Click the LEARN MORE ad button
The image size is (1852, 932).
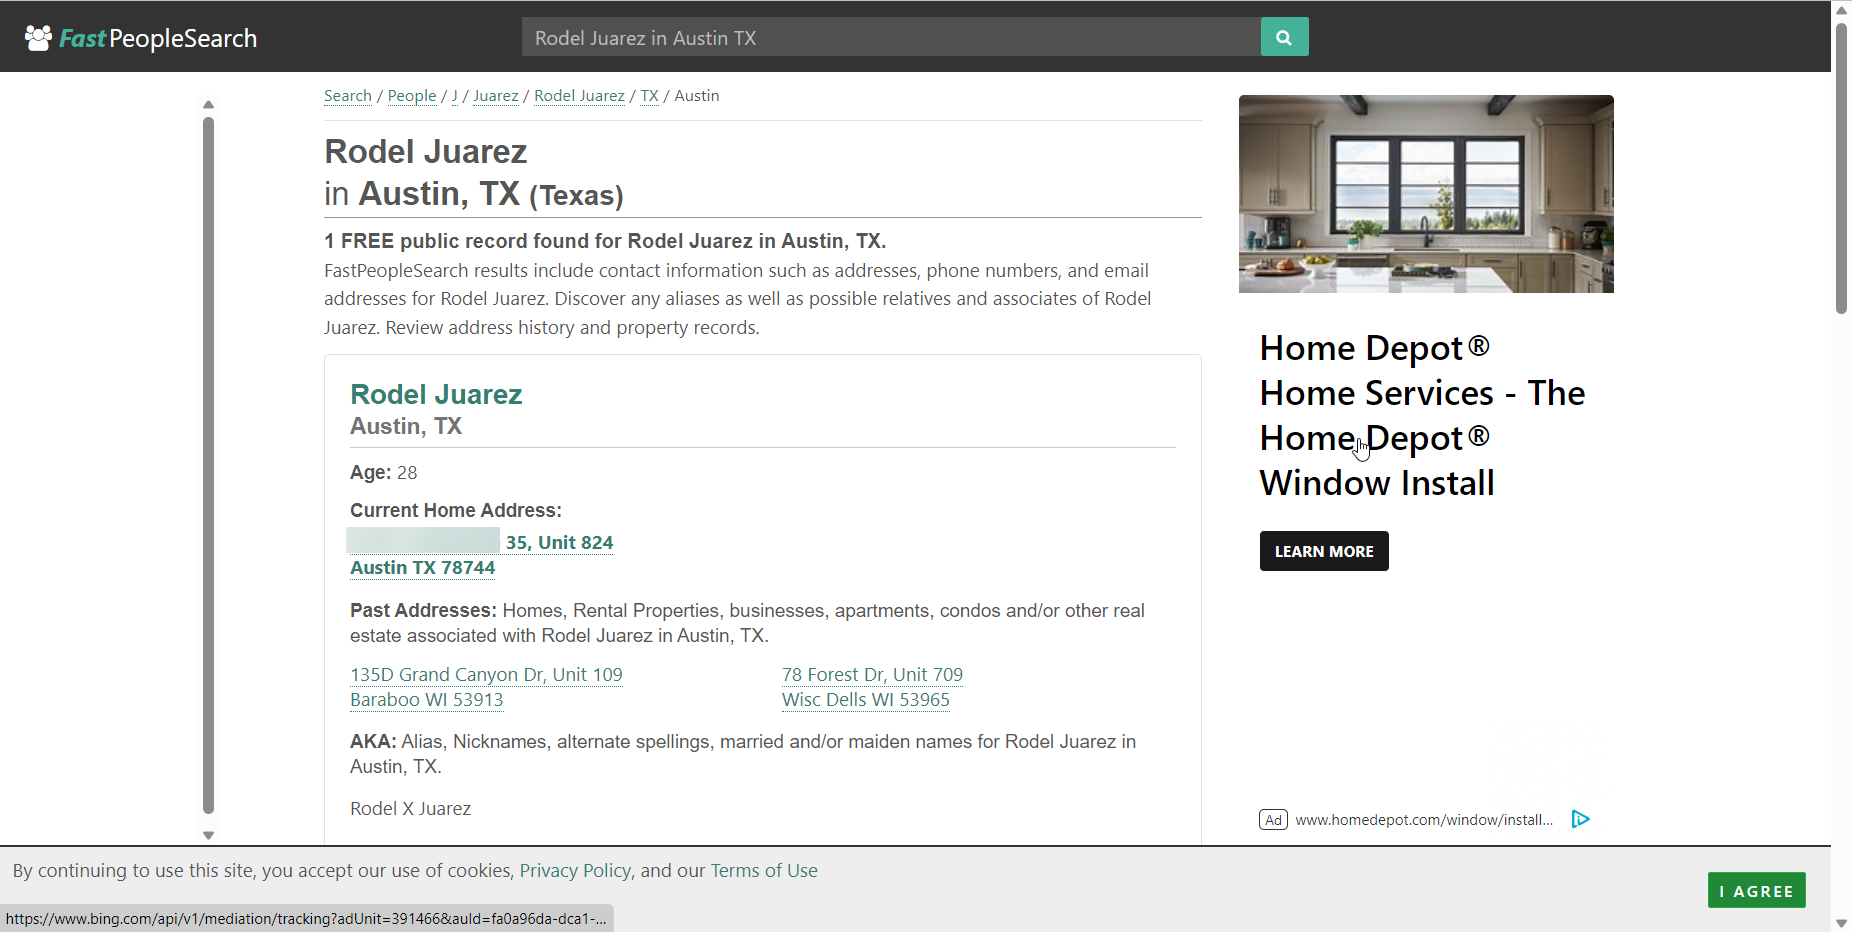[x=1324, y=551]
